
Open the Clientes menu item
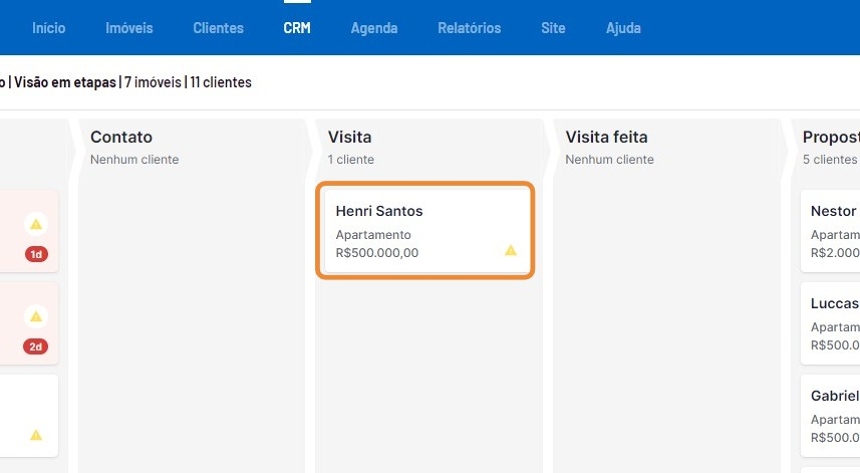(218, 28)
